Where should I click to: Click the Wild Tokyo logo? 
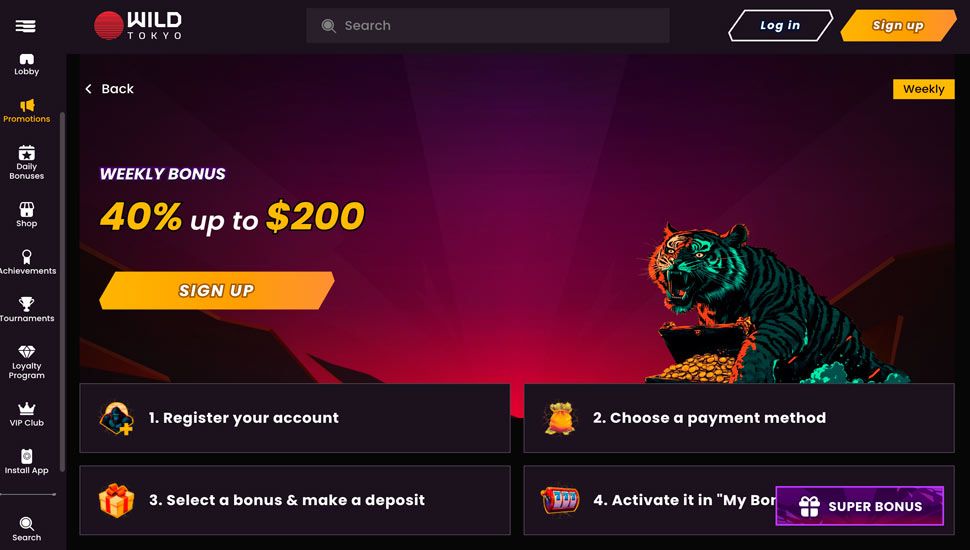(138, 25)
